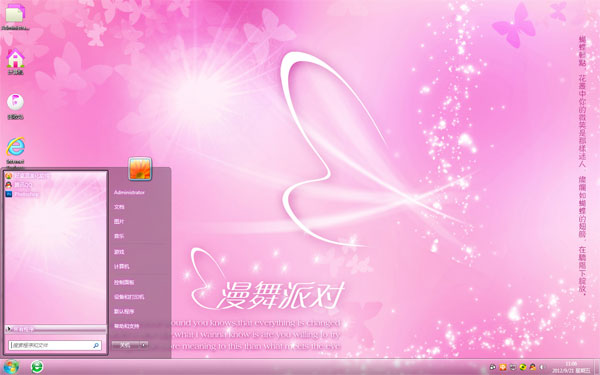Open 文档 from the Start menu
The height and width of the screenshot is (375, 600).
(119, 207)
